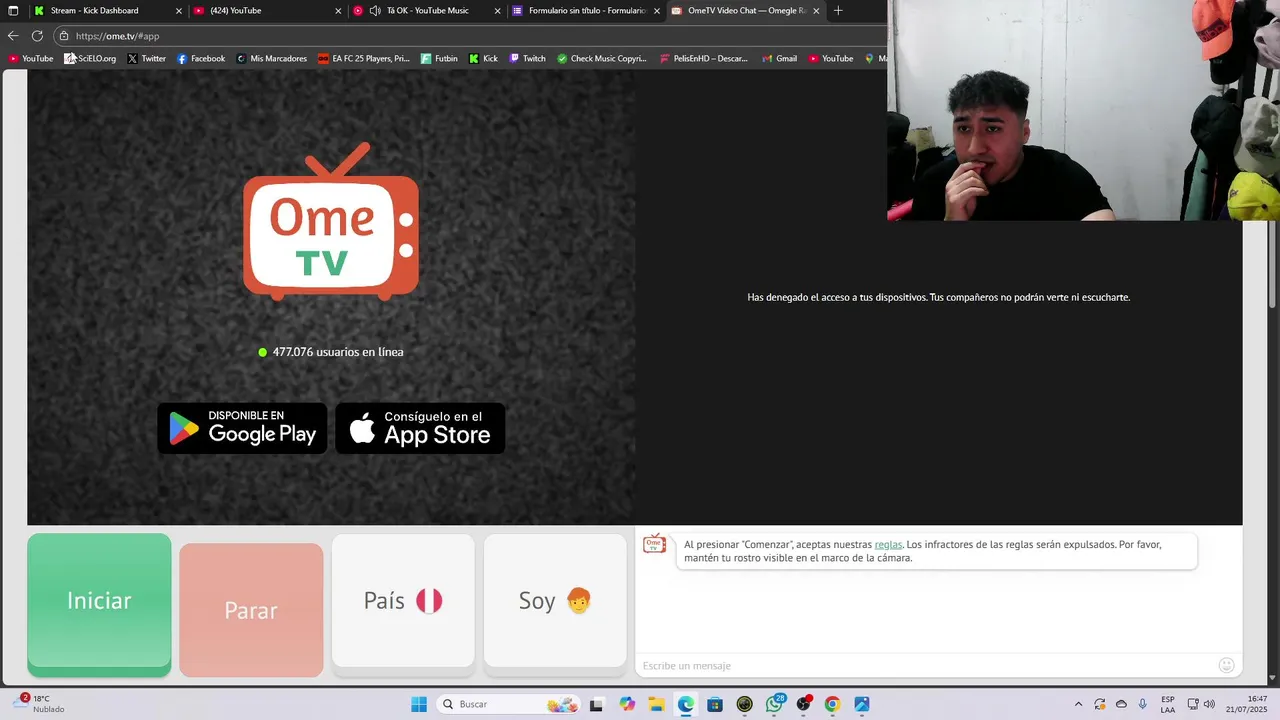Open the volume speaker icon in system tray
The height and width of the screenshot is (720, 1280).
pos(1210,704)
